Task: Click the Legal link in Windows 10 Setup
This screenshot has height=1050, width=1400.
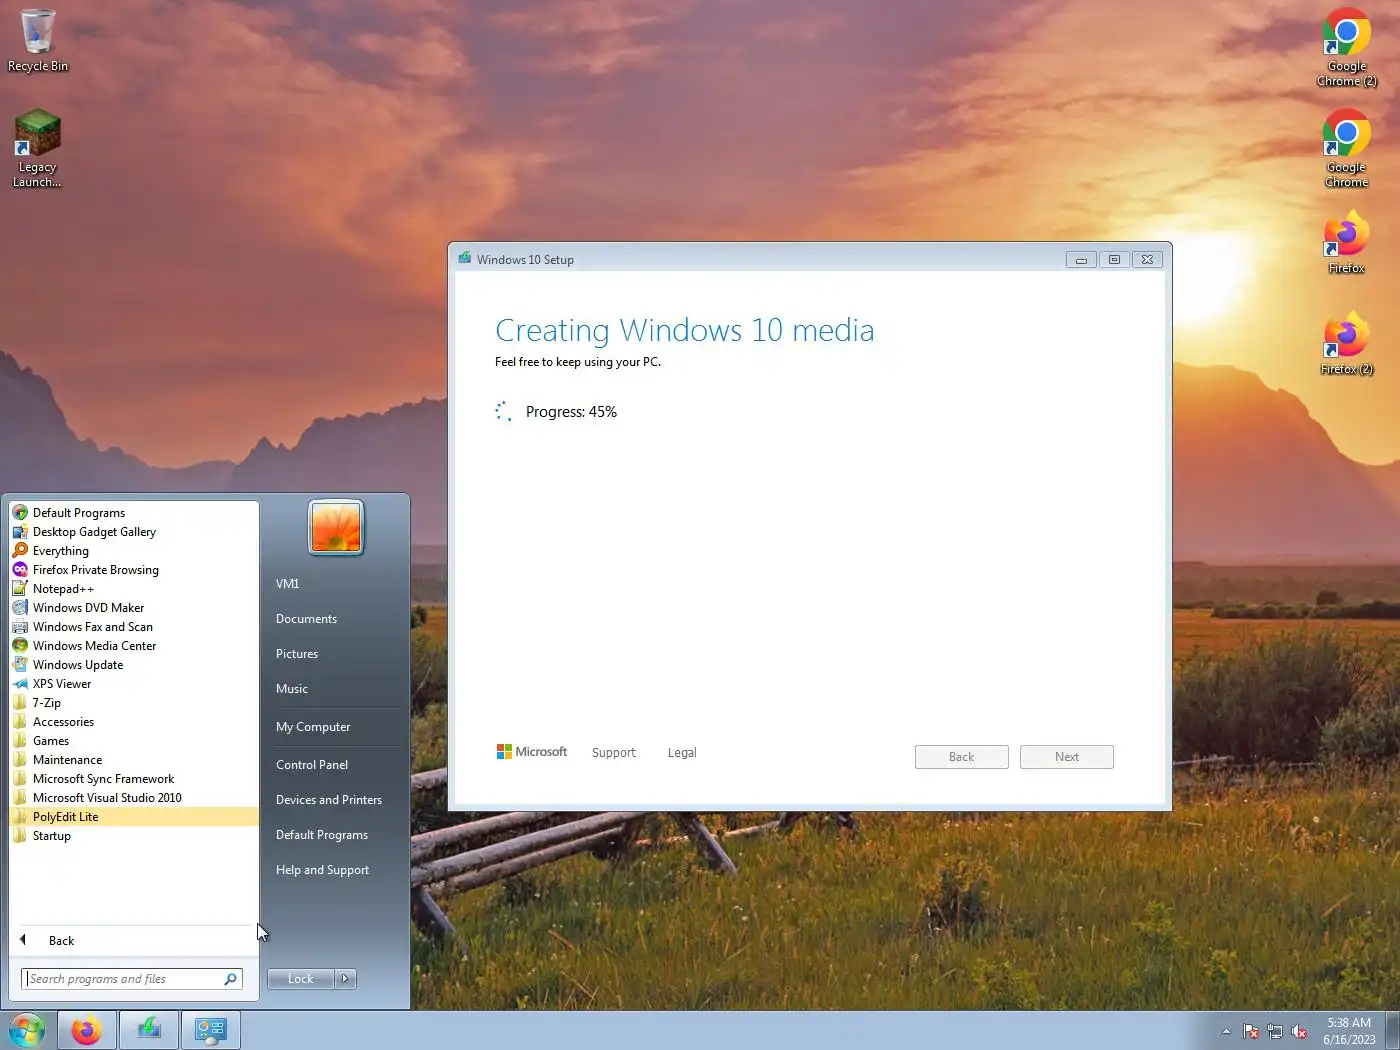Action: [682, 753]
